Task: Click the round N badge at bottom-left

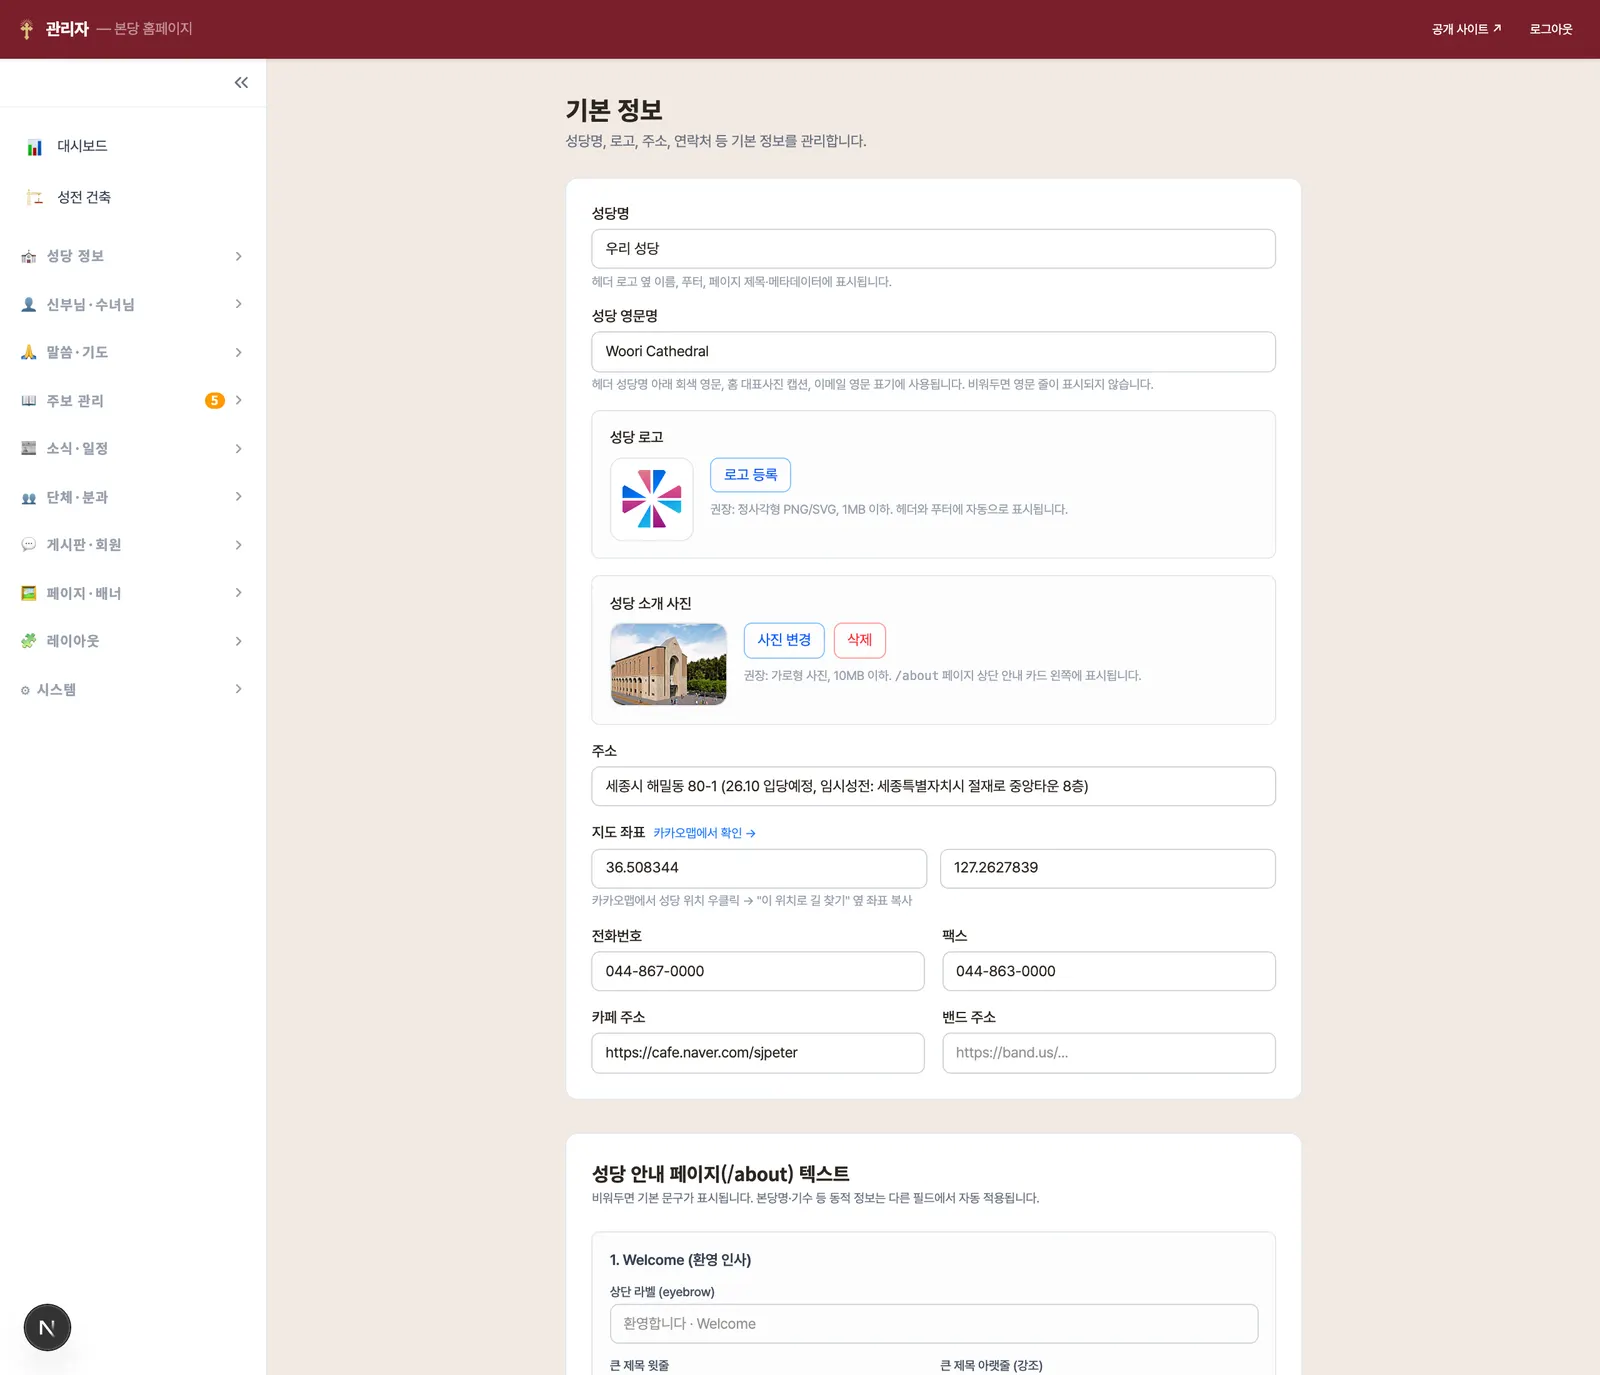Action: pos(47,1328)
